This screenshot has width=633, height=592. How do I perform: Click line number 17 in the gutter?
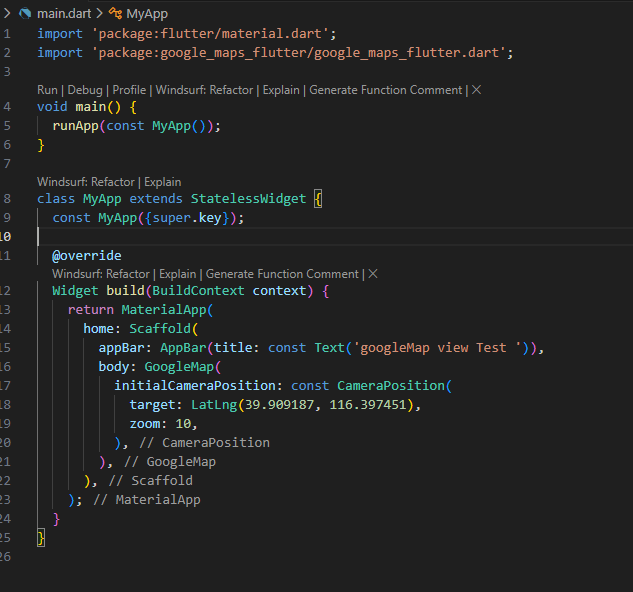tap(9, 384)
